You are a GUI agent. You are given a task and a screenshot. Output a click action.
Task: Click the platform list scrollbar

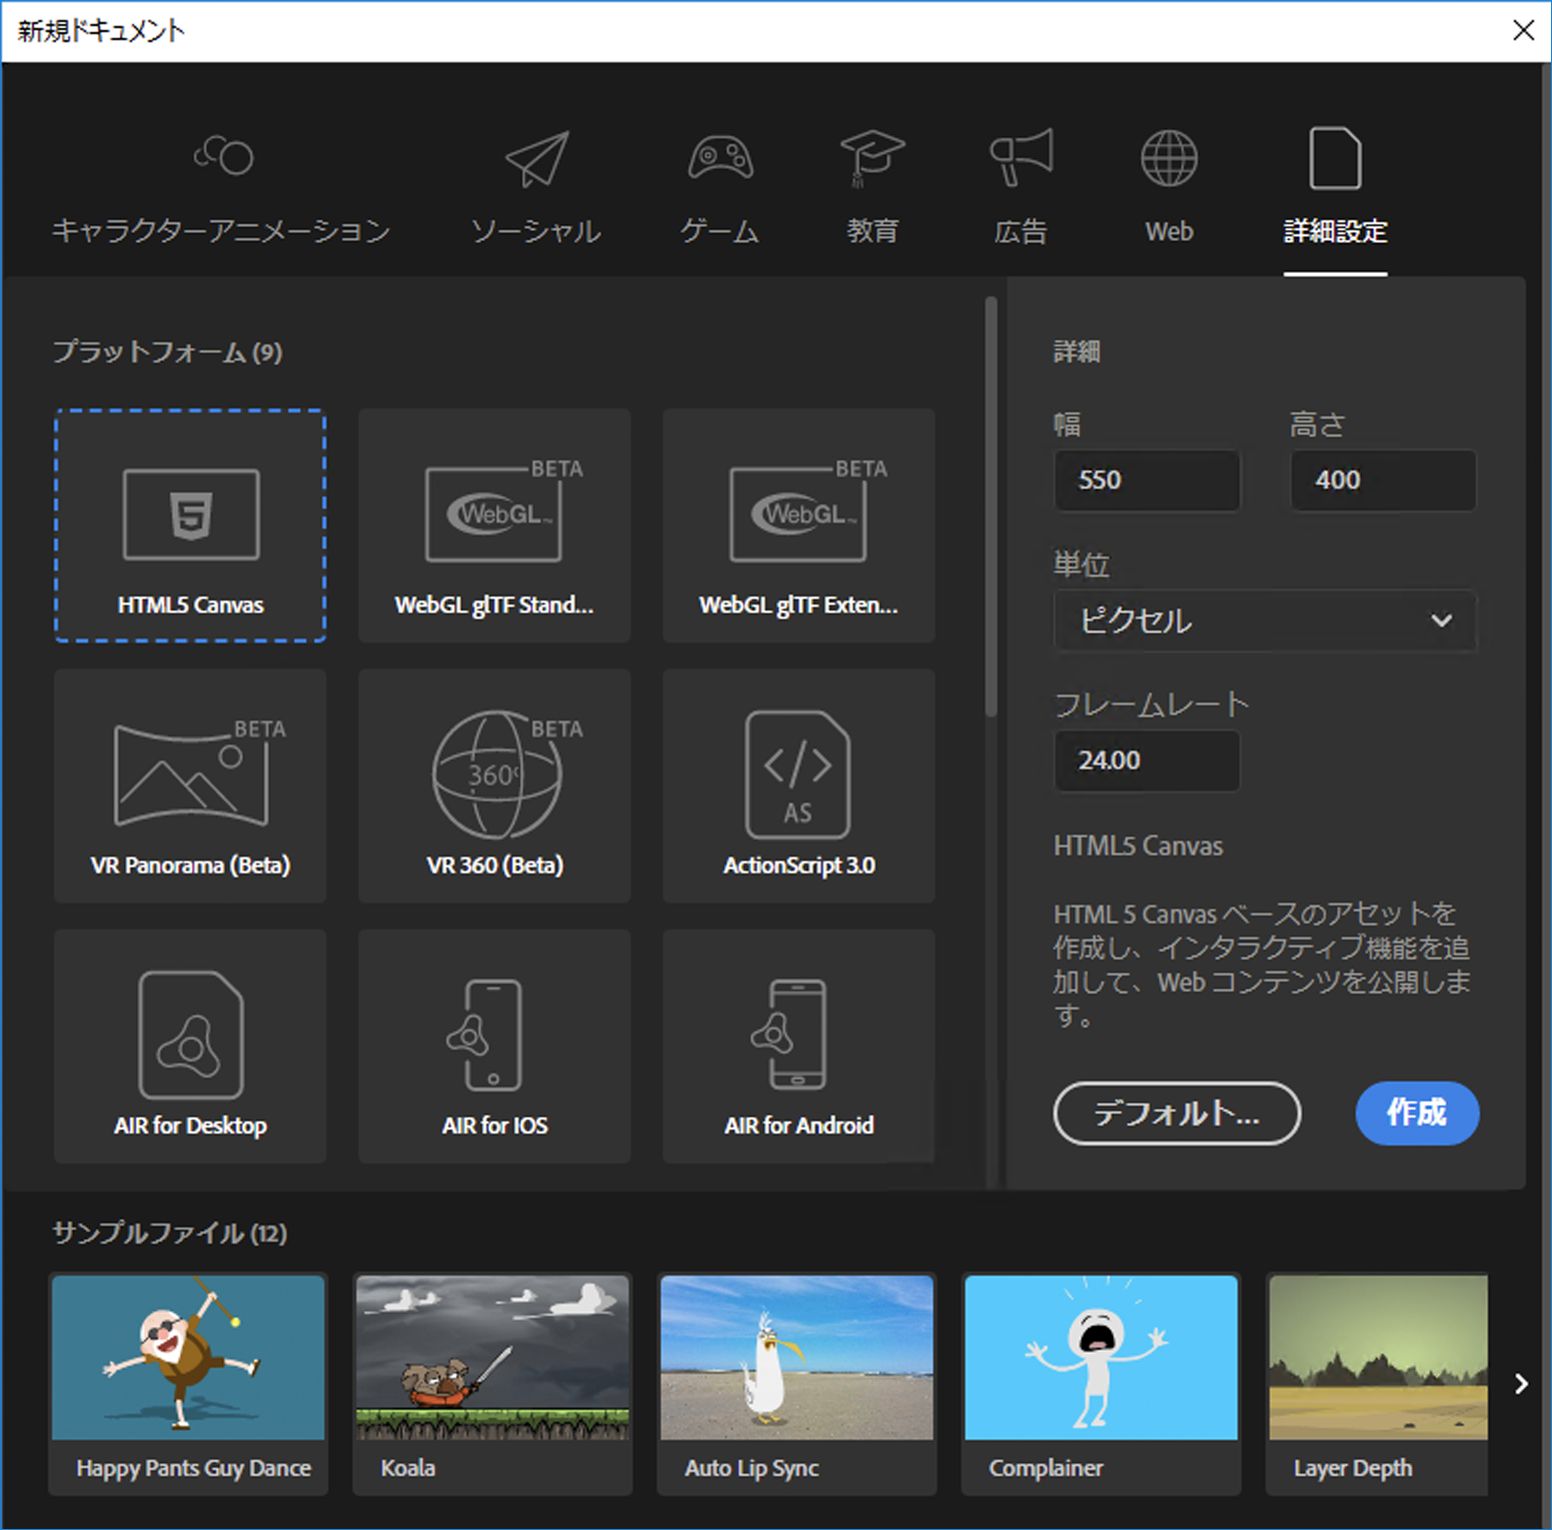(x=991, y=506)
